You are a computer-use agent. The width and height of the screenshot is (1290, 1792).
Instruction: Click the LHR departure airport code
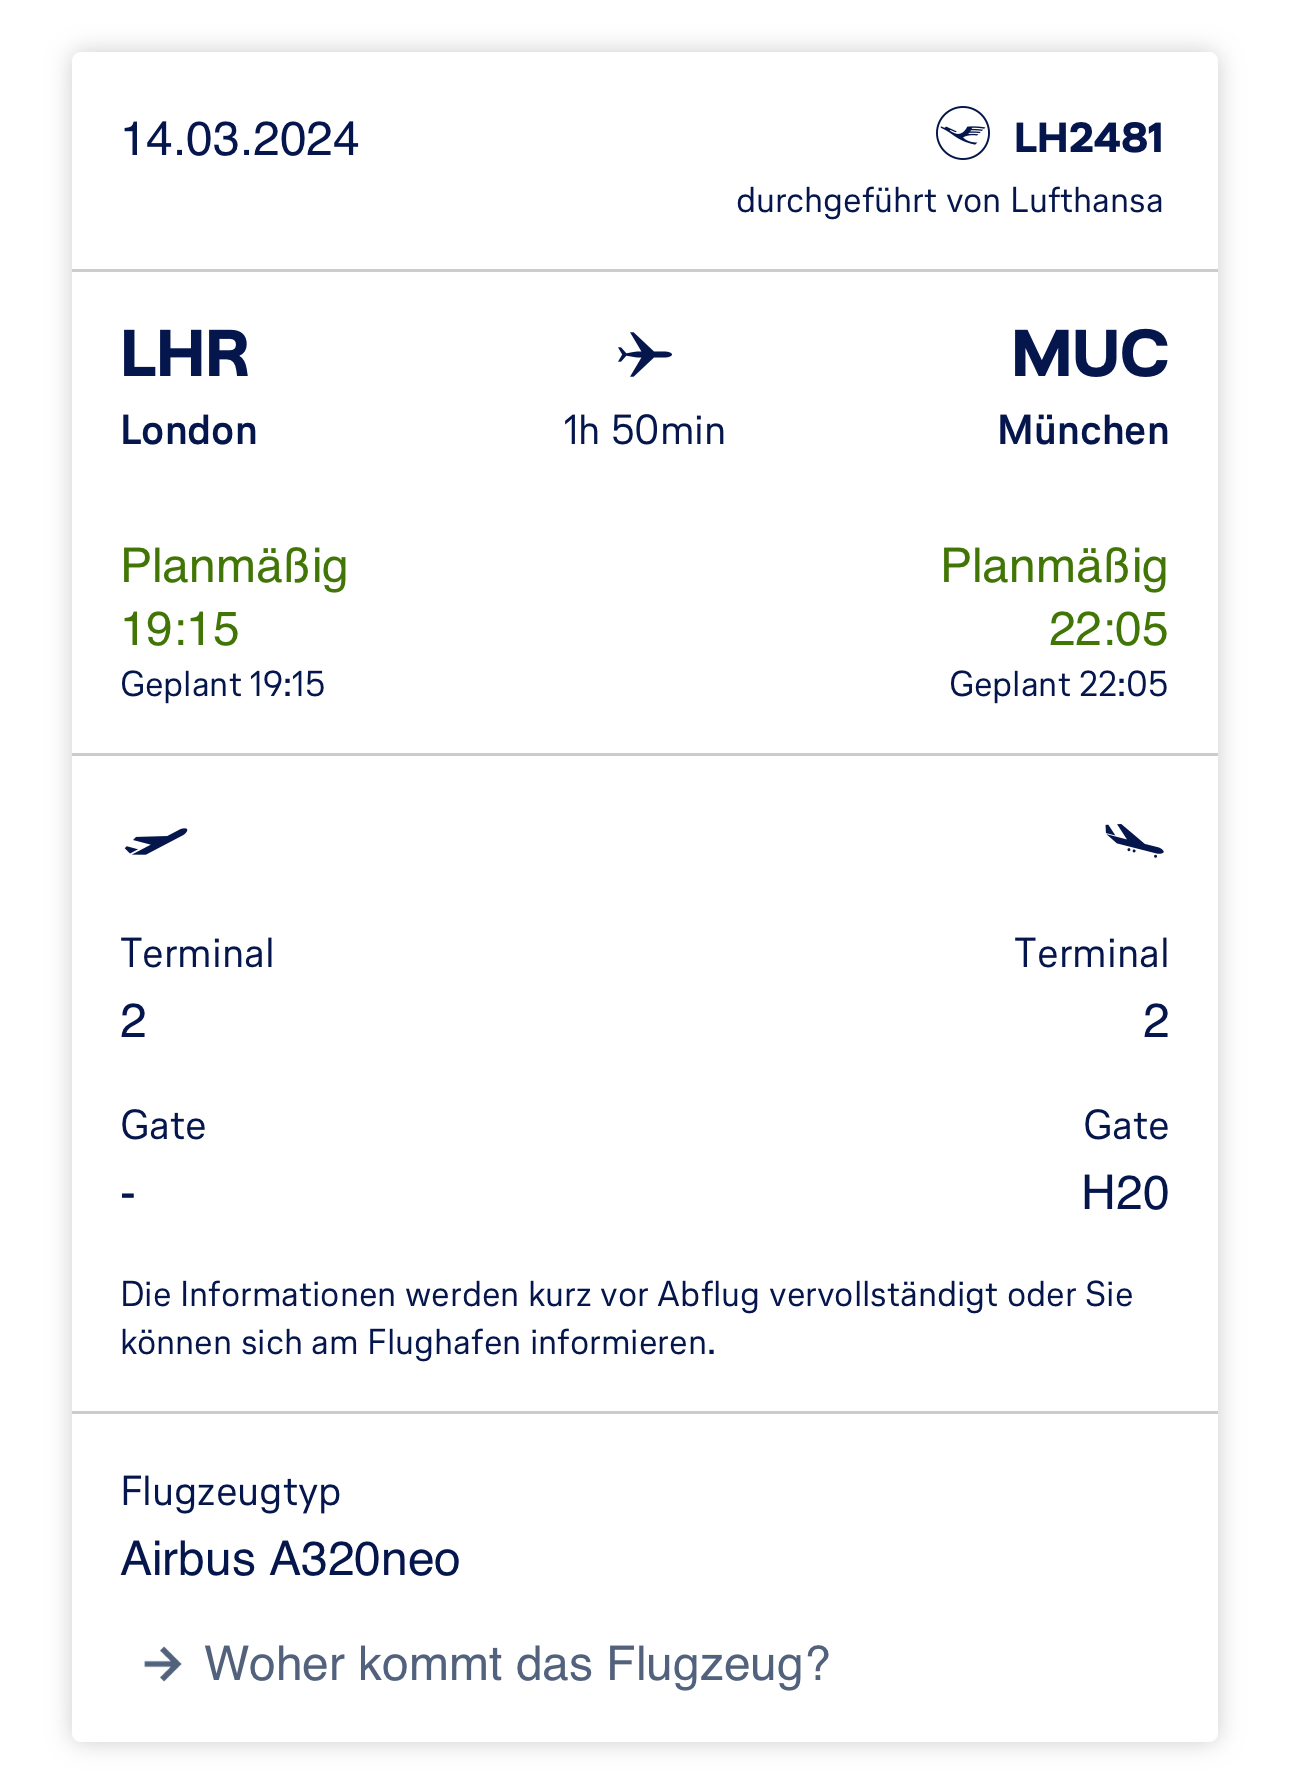[x=185, y=354]
